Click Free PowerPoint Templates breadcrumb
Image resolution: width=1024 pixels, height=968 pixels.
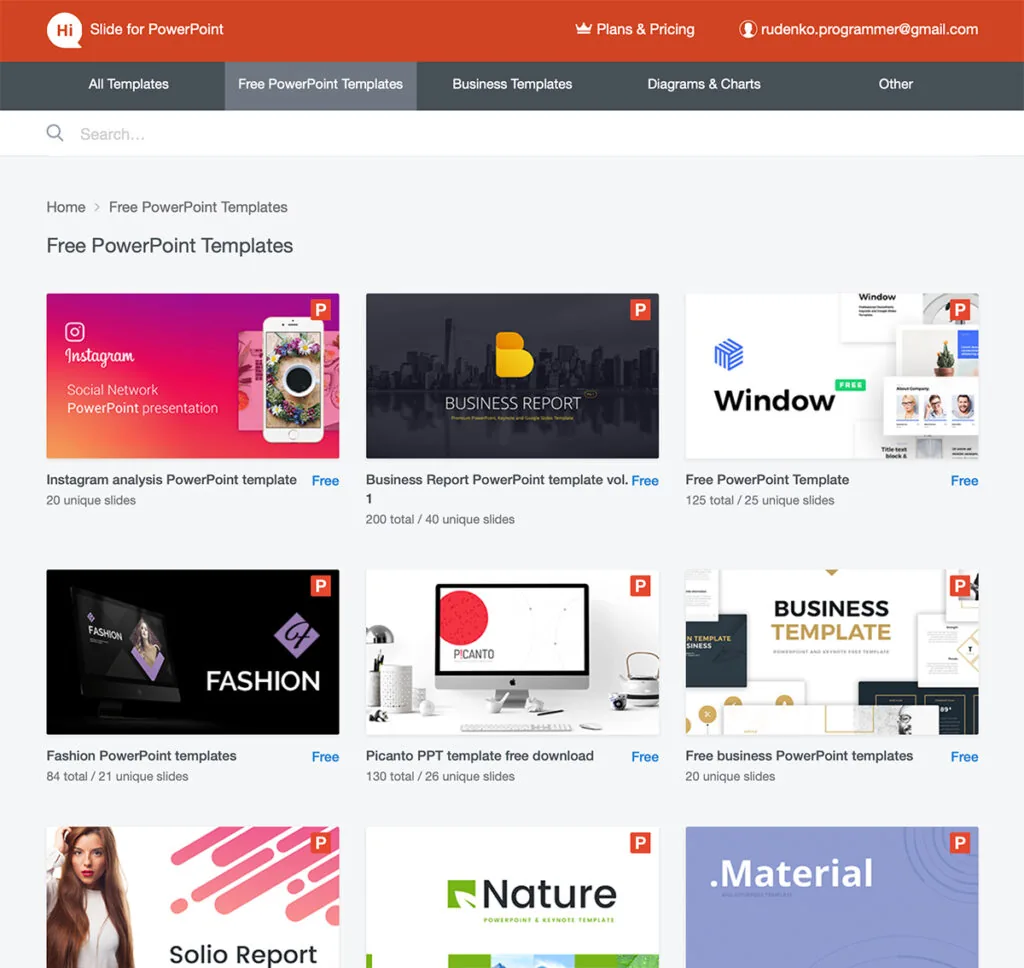click(x=198, y=207)
